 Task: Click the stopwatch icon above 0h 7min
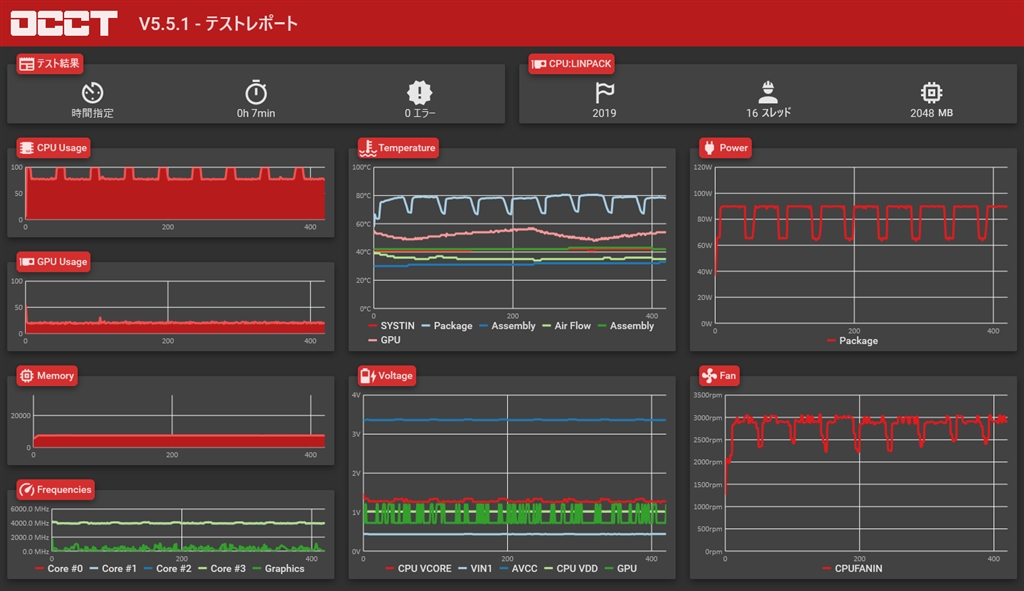tap(256, 92)
